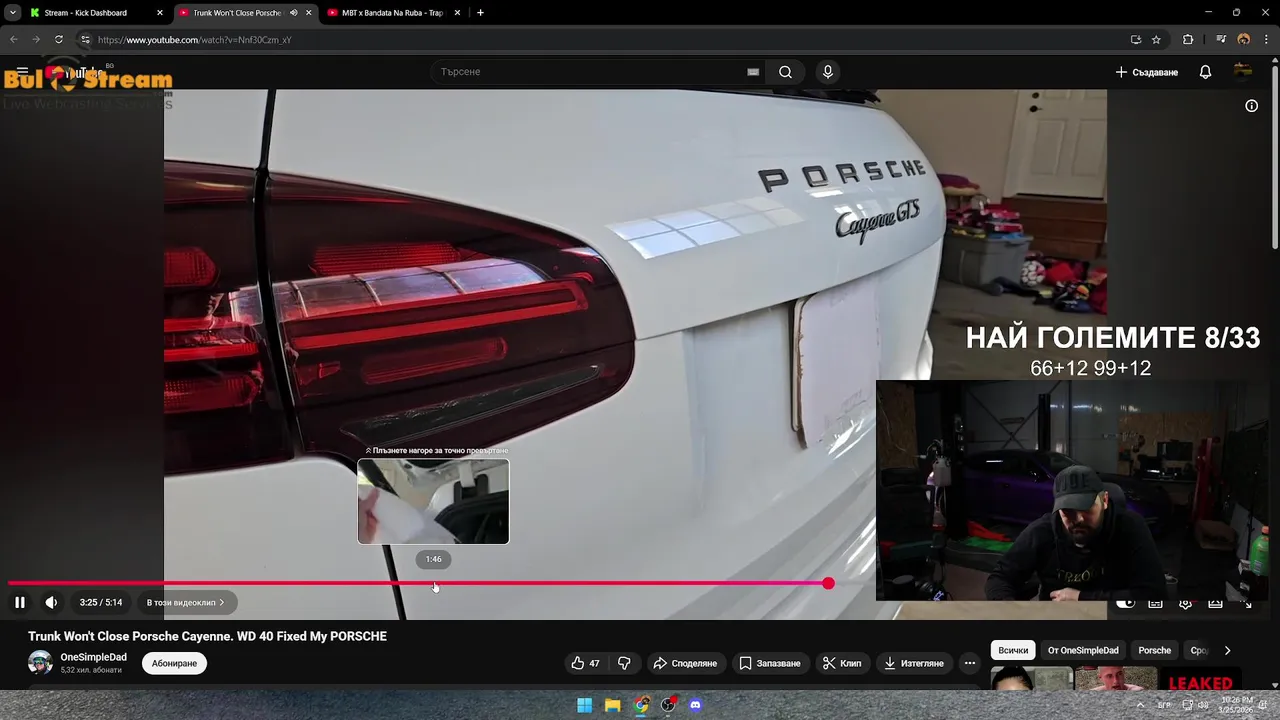Open Windows Start menu

[584, 705]
